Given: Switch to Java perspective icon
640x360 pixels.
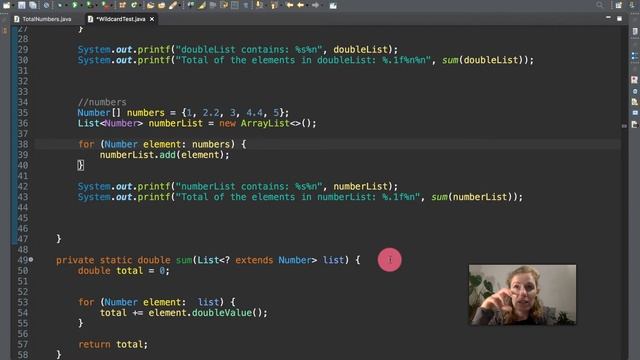Looking at the screenshot, I should [x=632, y=5].
